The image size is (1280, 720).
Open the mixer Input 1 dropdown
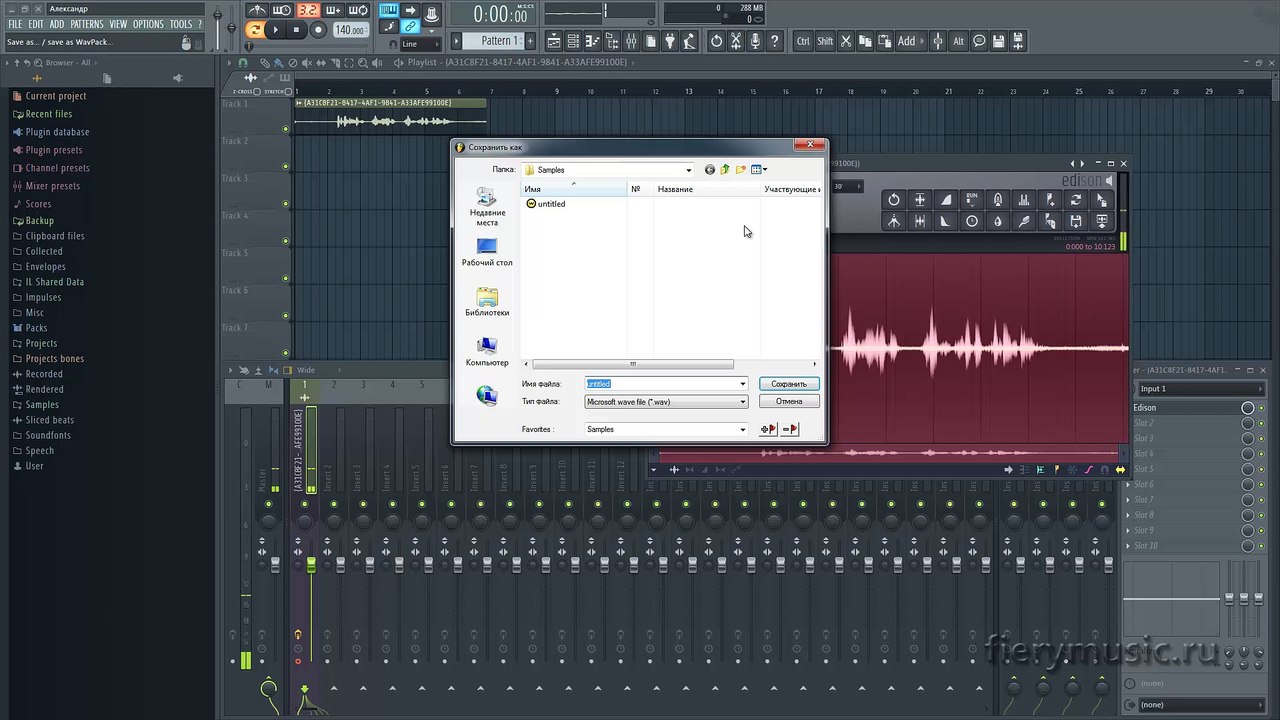[1201, 389]
